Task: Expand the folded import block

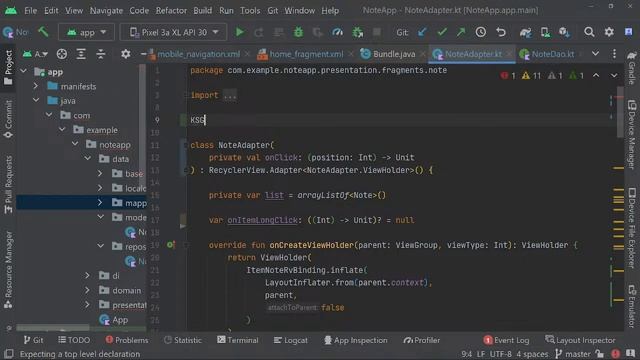Action: coord(230,96)
